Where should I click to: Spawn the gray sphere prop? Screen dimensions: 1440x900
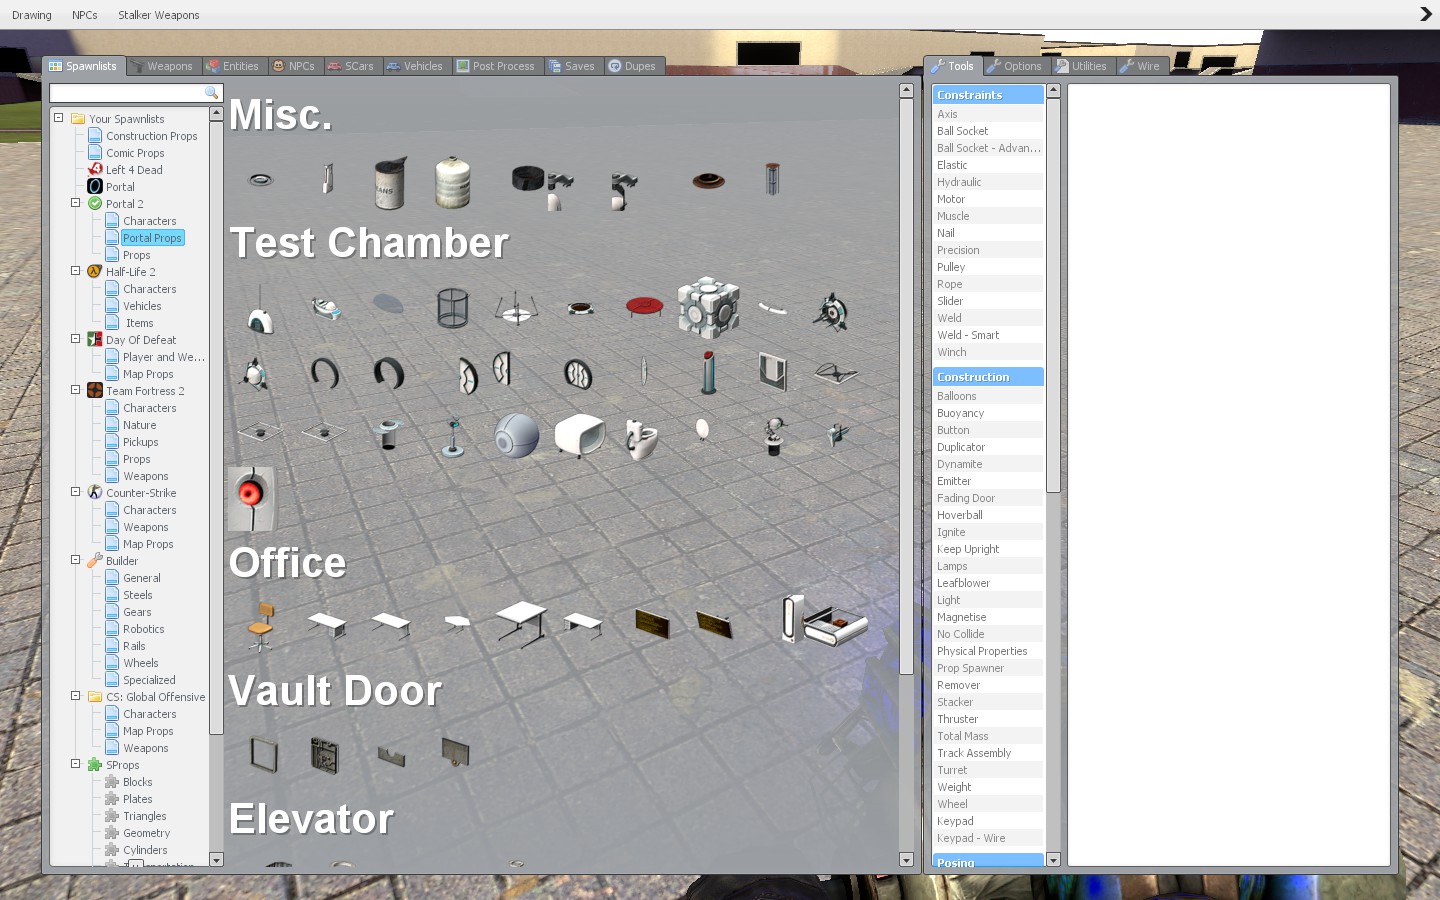(517, 436)
